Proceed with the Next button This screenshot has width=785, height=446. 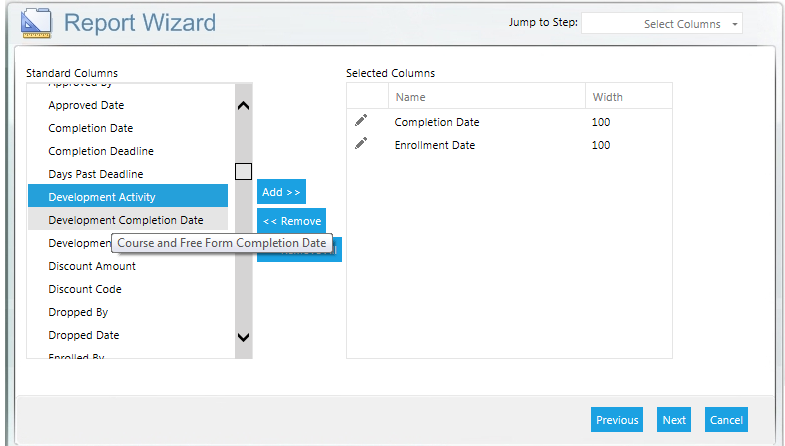point(674,420)
